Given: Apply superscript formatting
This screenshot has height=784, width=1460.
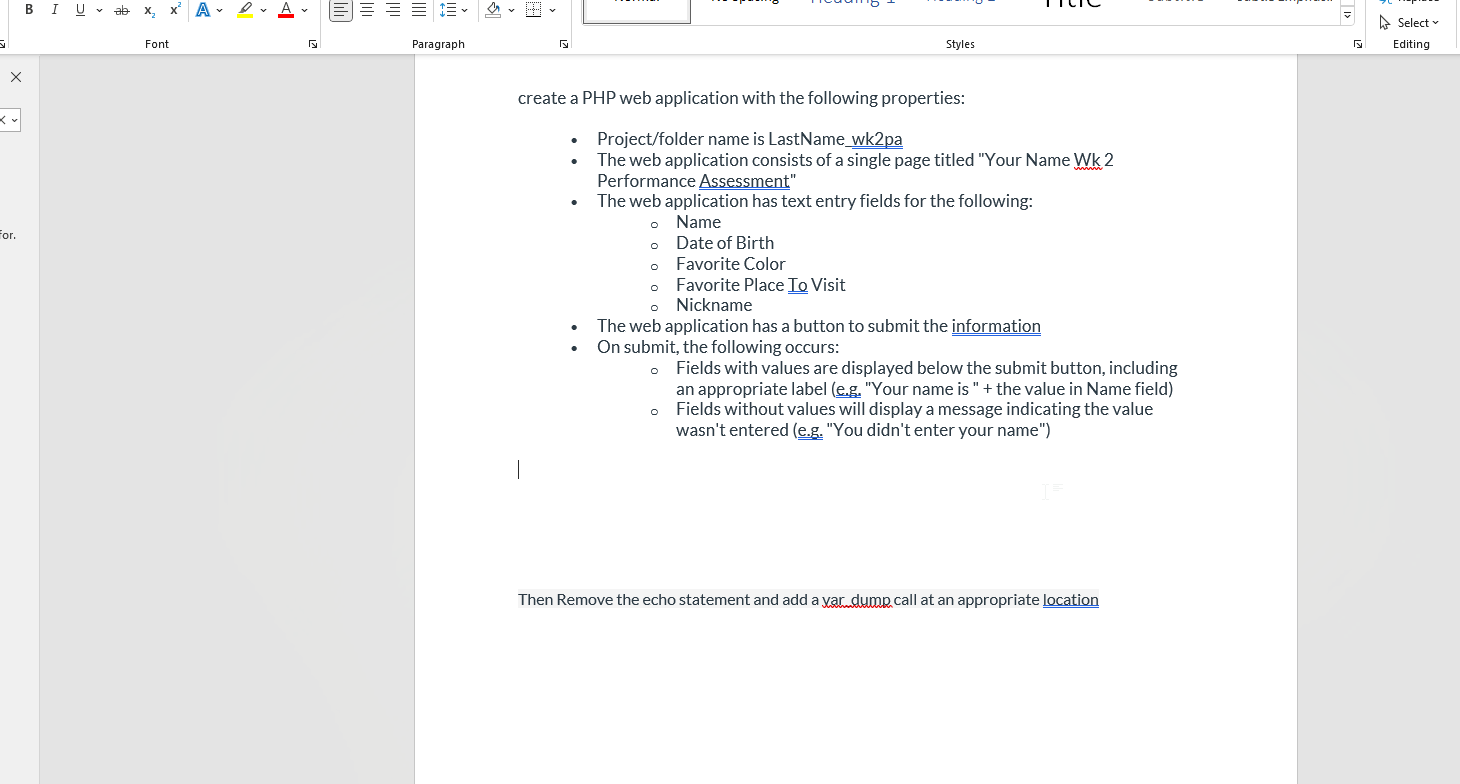Looking at the screenshot, I should tap(175, 10).
